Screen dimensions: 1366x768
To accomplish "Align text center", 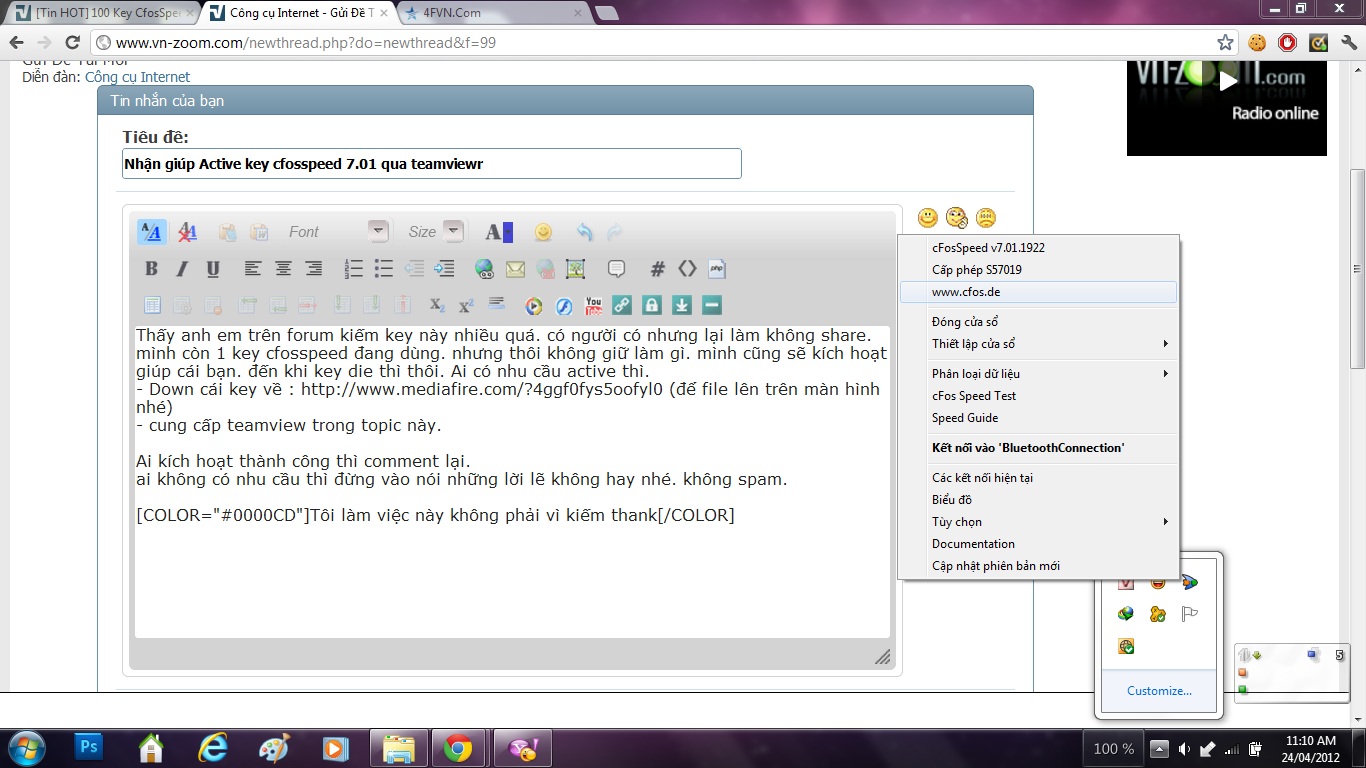I will pos(284,269).
